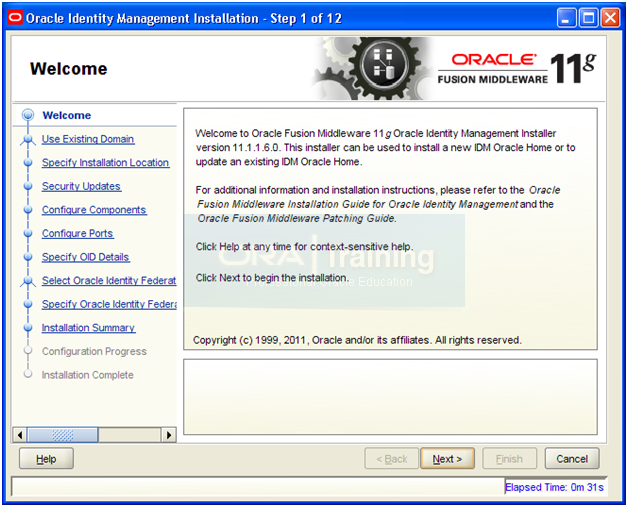Open Select Oracle Identity Federation step
This screenshot has height=507, width=628.
point(109,281)
